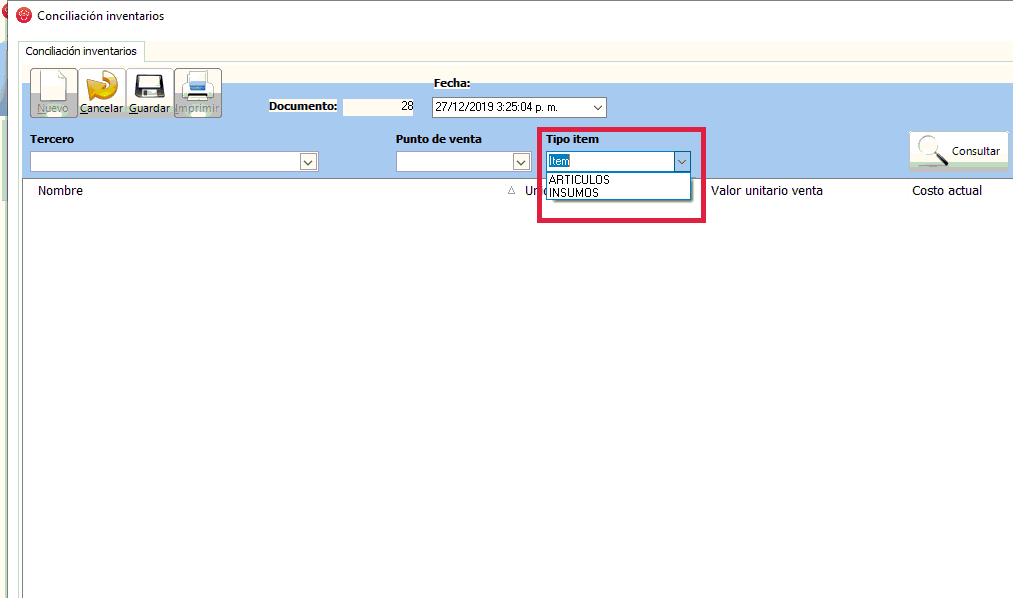Expand the Fecha date dropdown arrow
Image resolution: width=1013 pixels, height=598 pixels.
[x=597, y=107]
